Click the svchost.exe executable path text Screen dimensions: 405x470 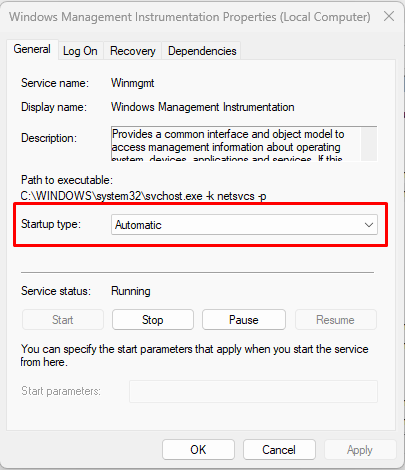(143, 196)
